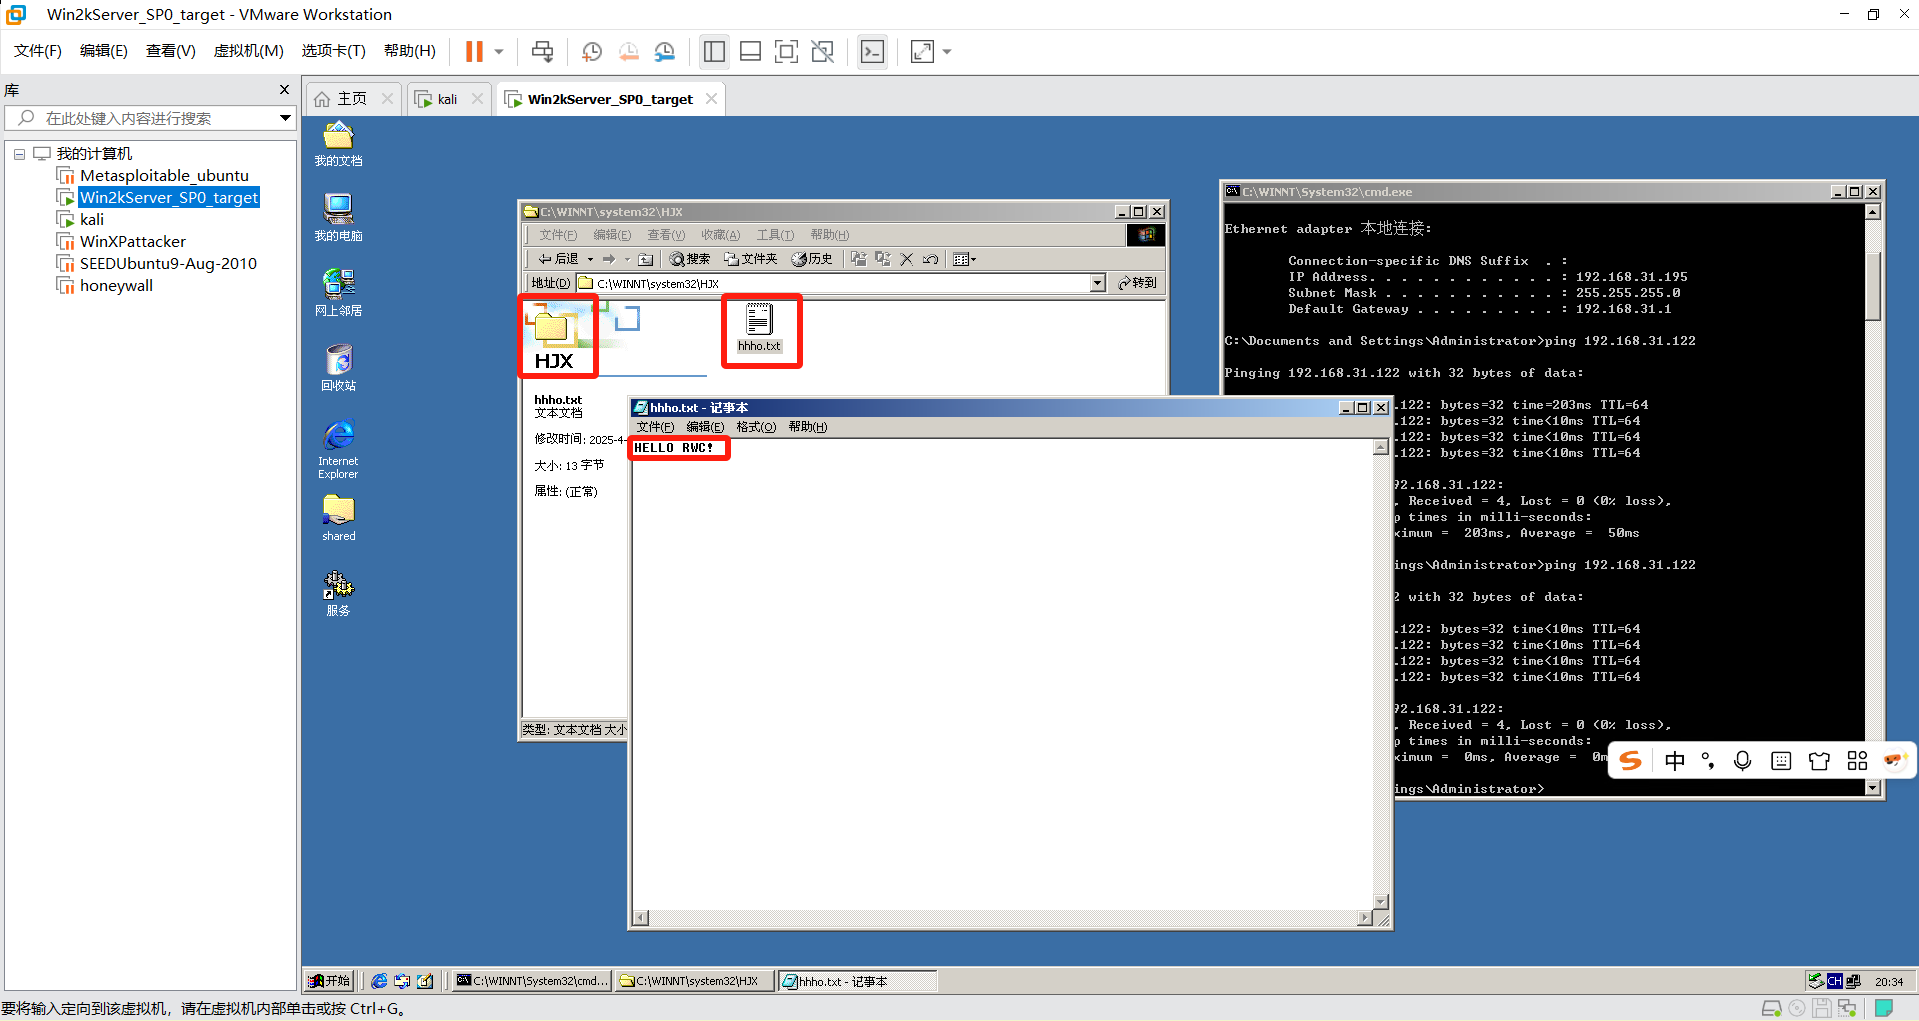
Task: Open the stretch guest dropdown arrow
Action: pyautogui.click(x=947, y=51)
